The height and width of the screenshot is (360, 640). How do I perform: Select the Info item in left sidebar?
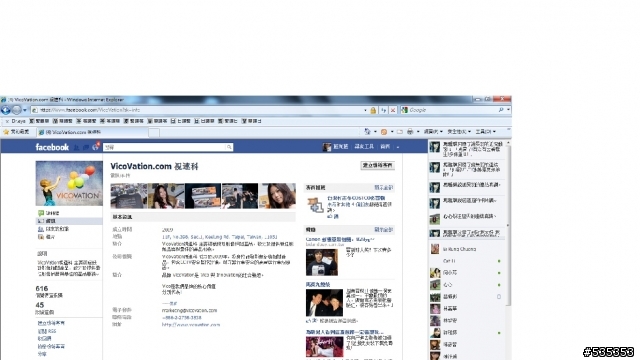coord(69,221)
